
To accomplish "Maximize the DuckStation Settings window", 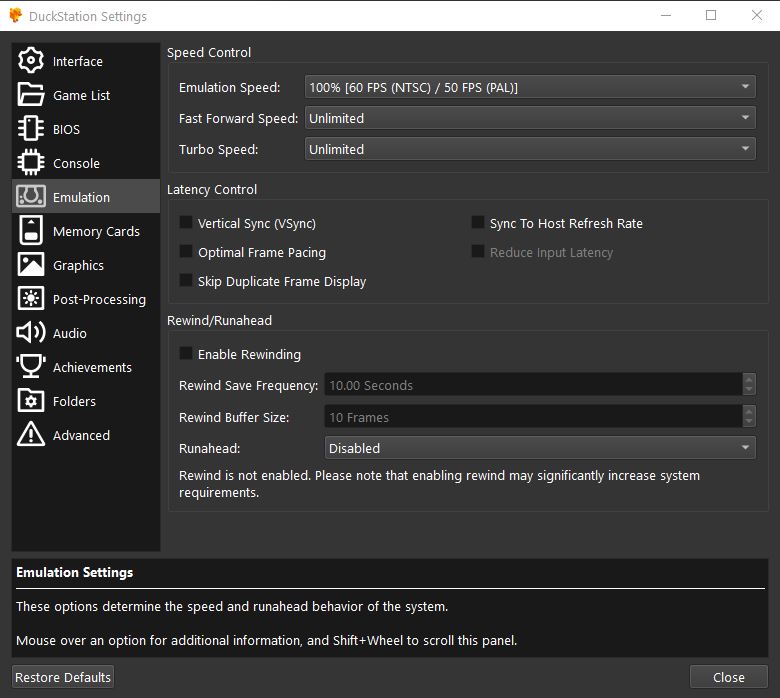I will coord(711,15).
